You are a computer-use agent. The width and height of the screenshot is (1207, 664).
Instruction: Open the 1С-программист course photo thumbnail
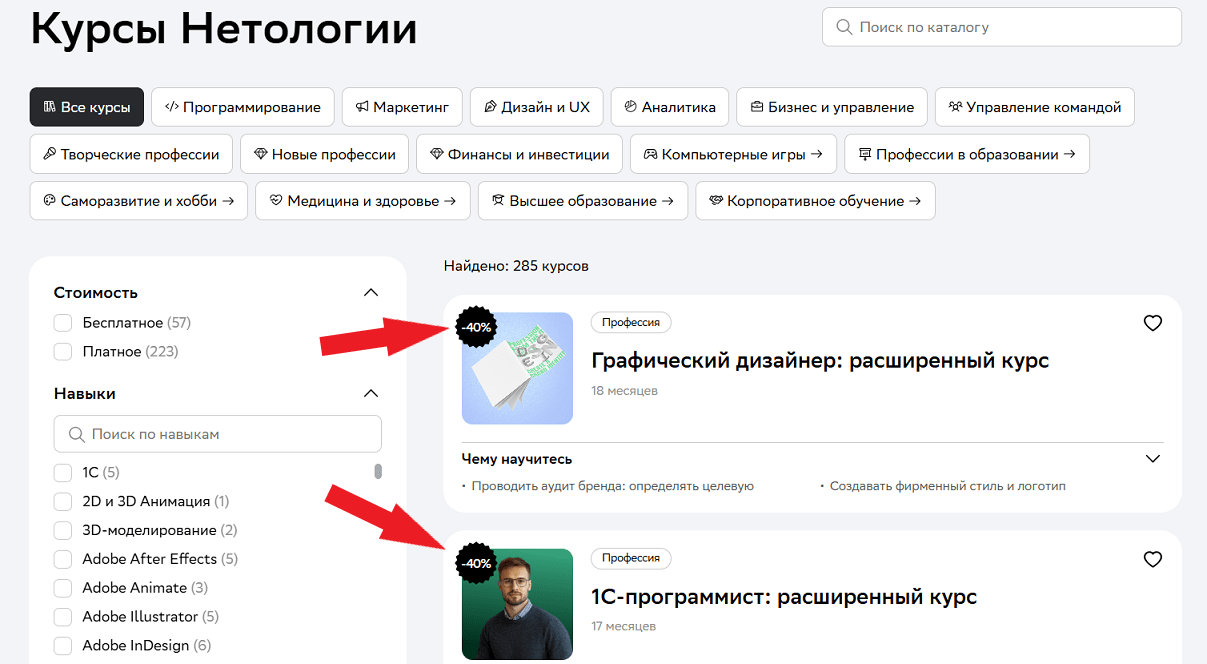pyautogui.click(x=517, y=604)
